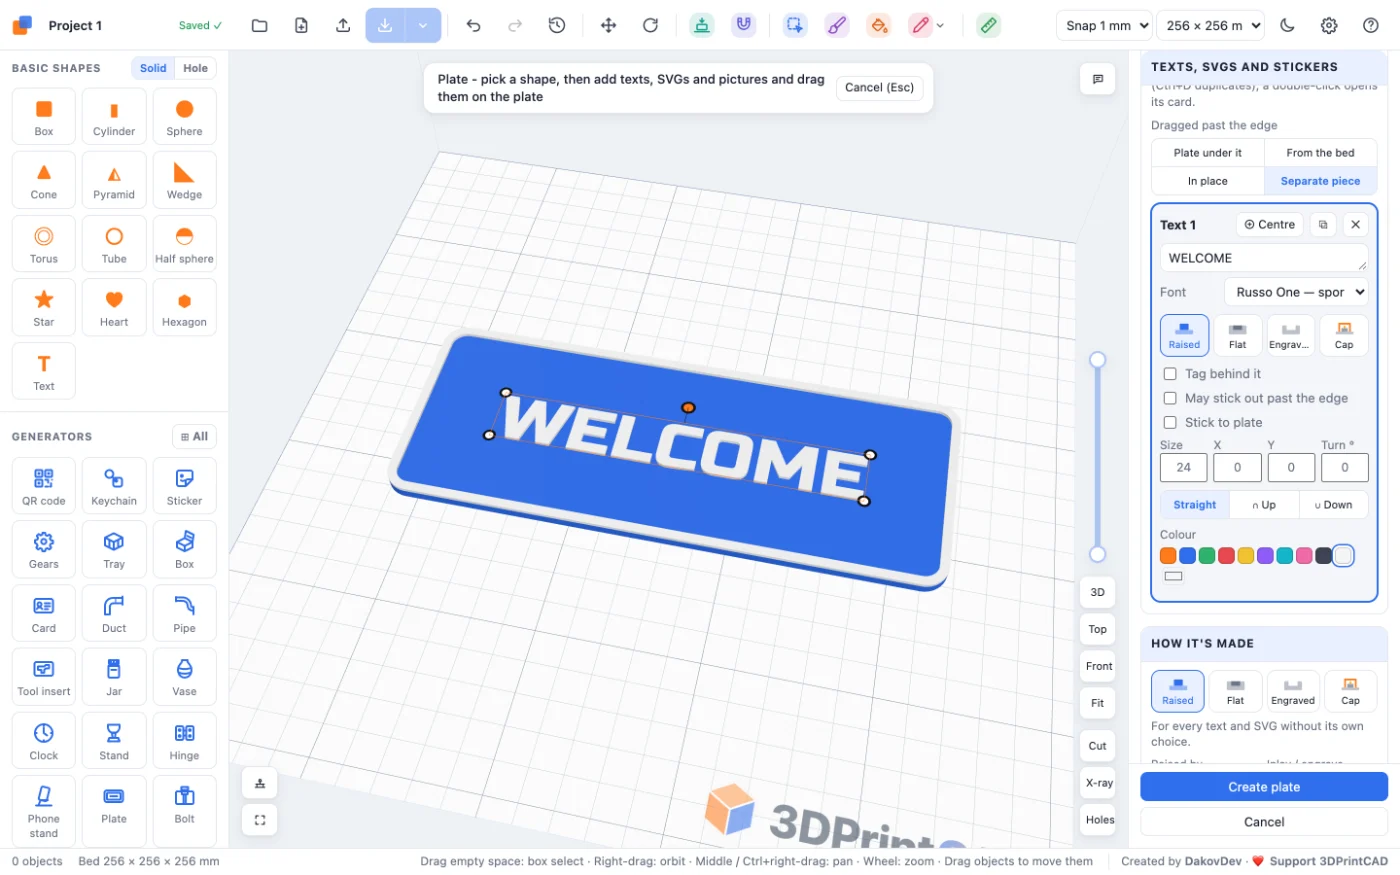Open the Keychain generator
The image size is (1400, 875).
click(x=114, y=486)
